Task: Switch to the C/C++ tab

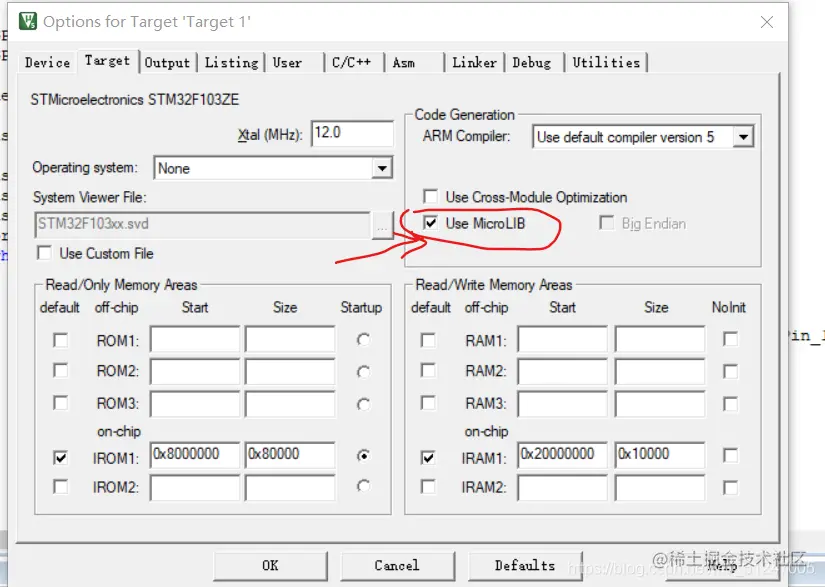Action: point(351,63)
